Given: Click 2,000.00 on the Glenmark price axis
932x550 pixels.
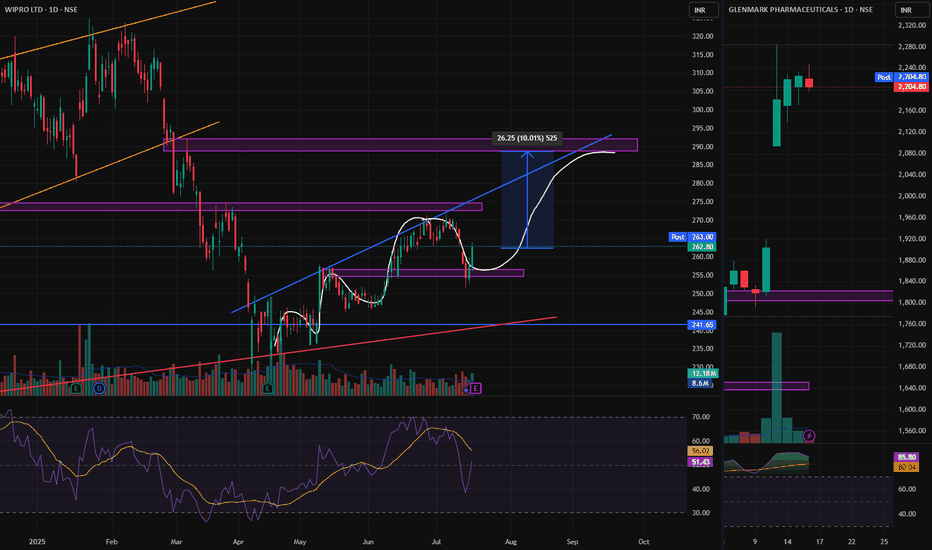Looking at the screenshot, I should point(912,196).
